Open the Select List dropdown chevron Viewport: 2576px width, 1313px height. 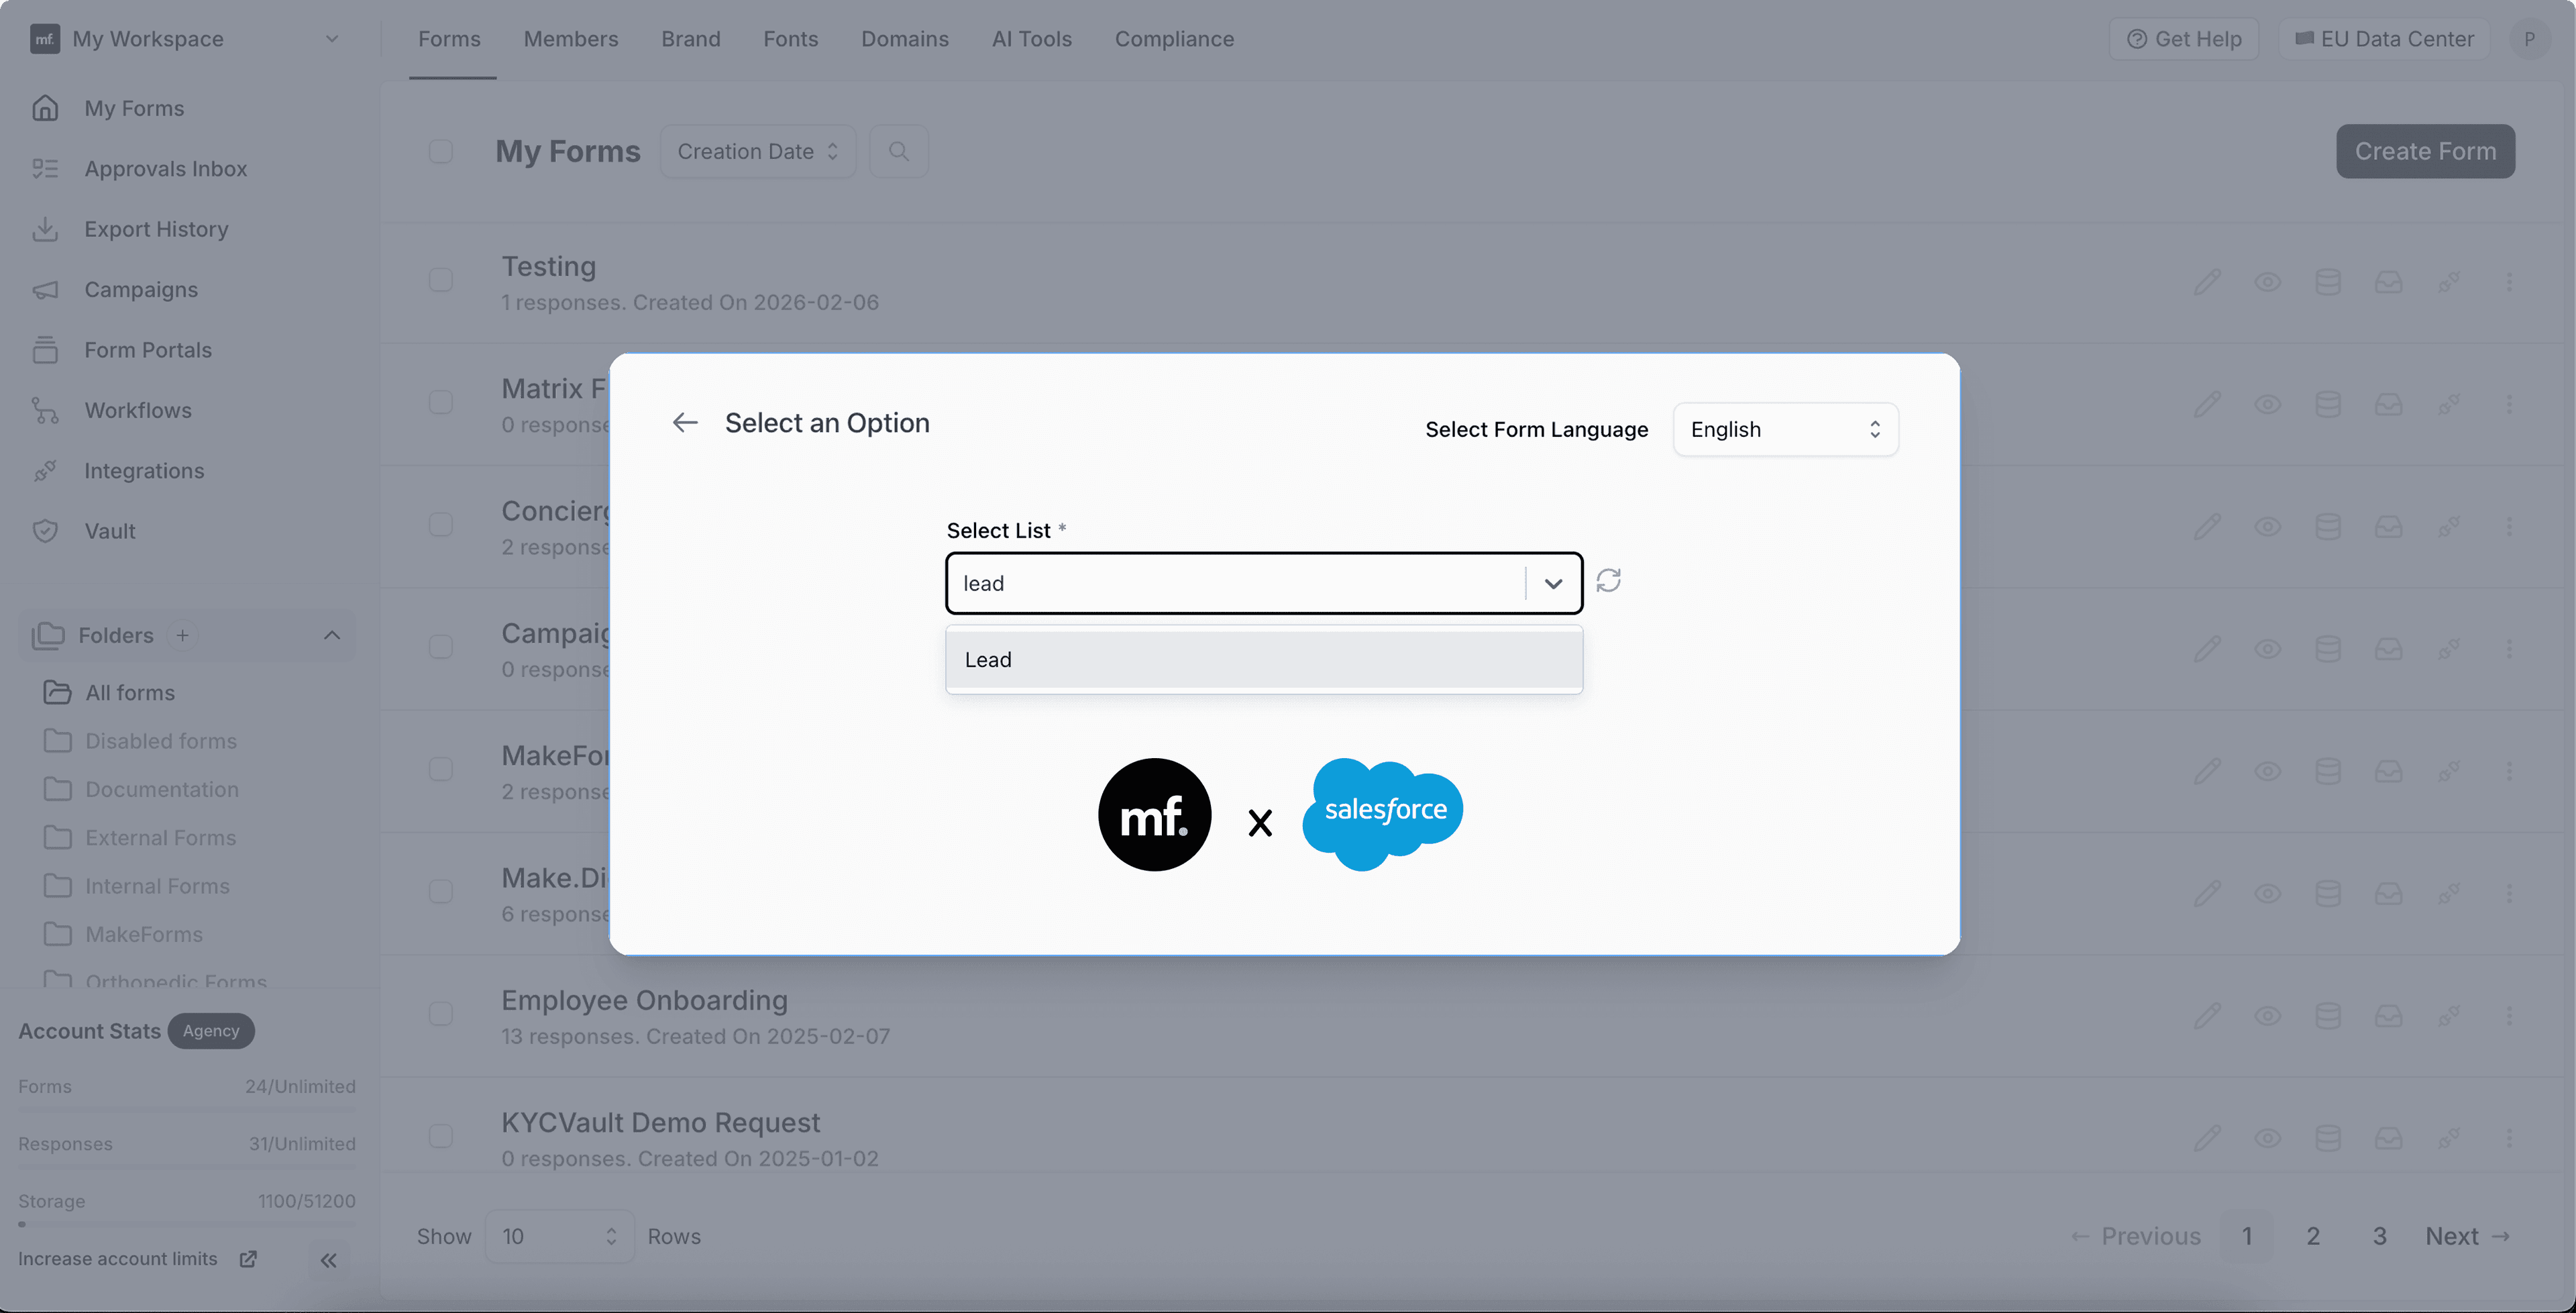point(1553,583)
